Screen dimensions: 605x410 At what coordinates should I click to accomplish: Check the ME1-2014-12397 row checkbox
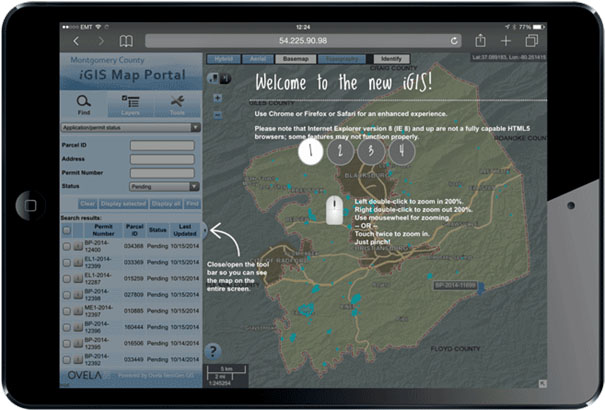pos(67,311)
